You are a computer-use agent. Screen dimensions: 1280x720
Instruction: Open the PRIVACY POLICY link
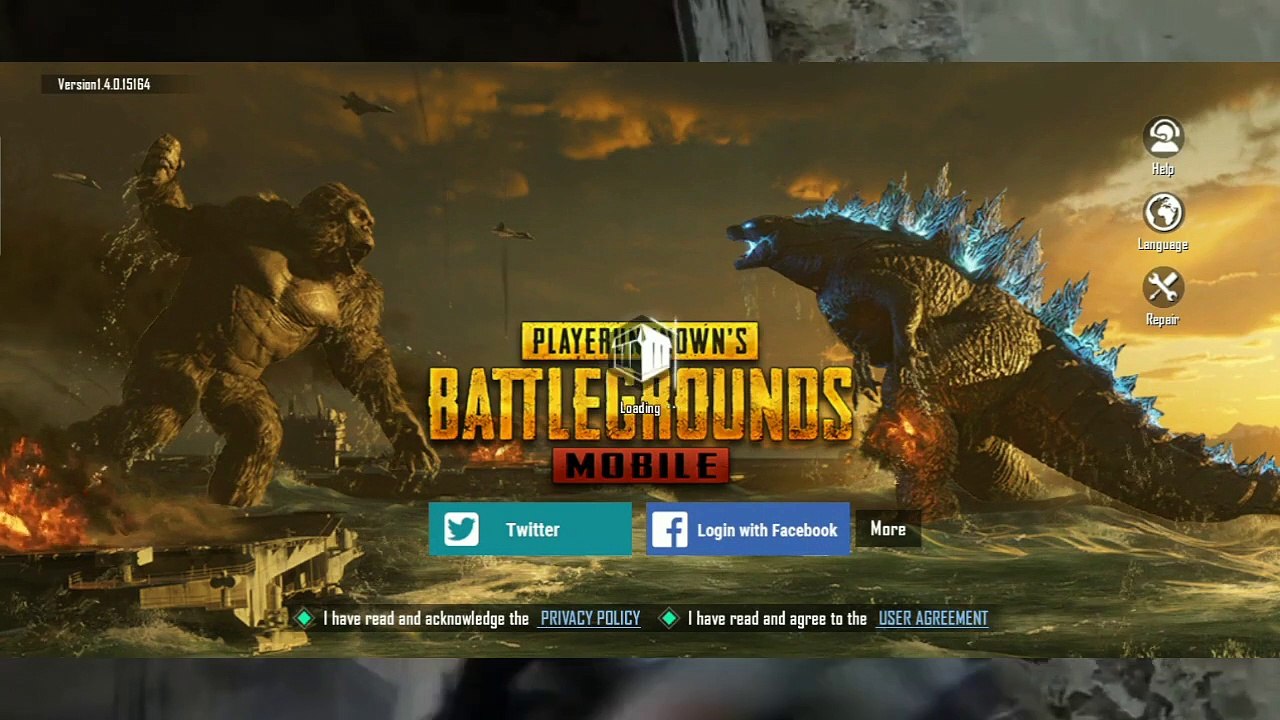click(x=590, y=618)
